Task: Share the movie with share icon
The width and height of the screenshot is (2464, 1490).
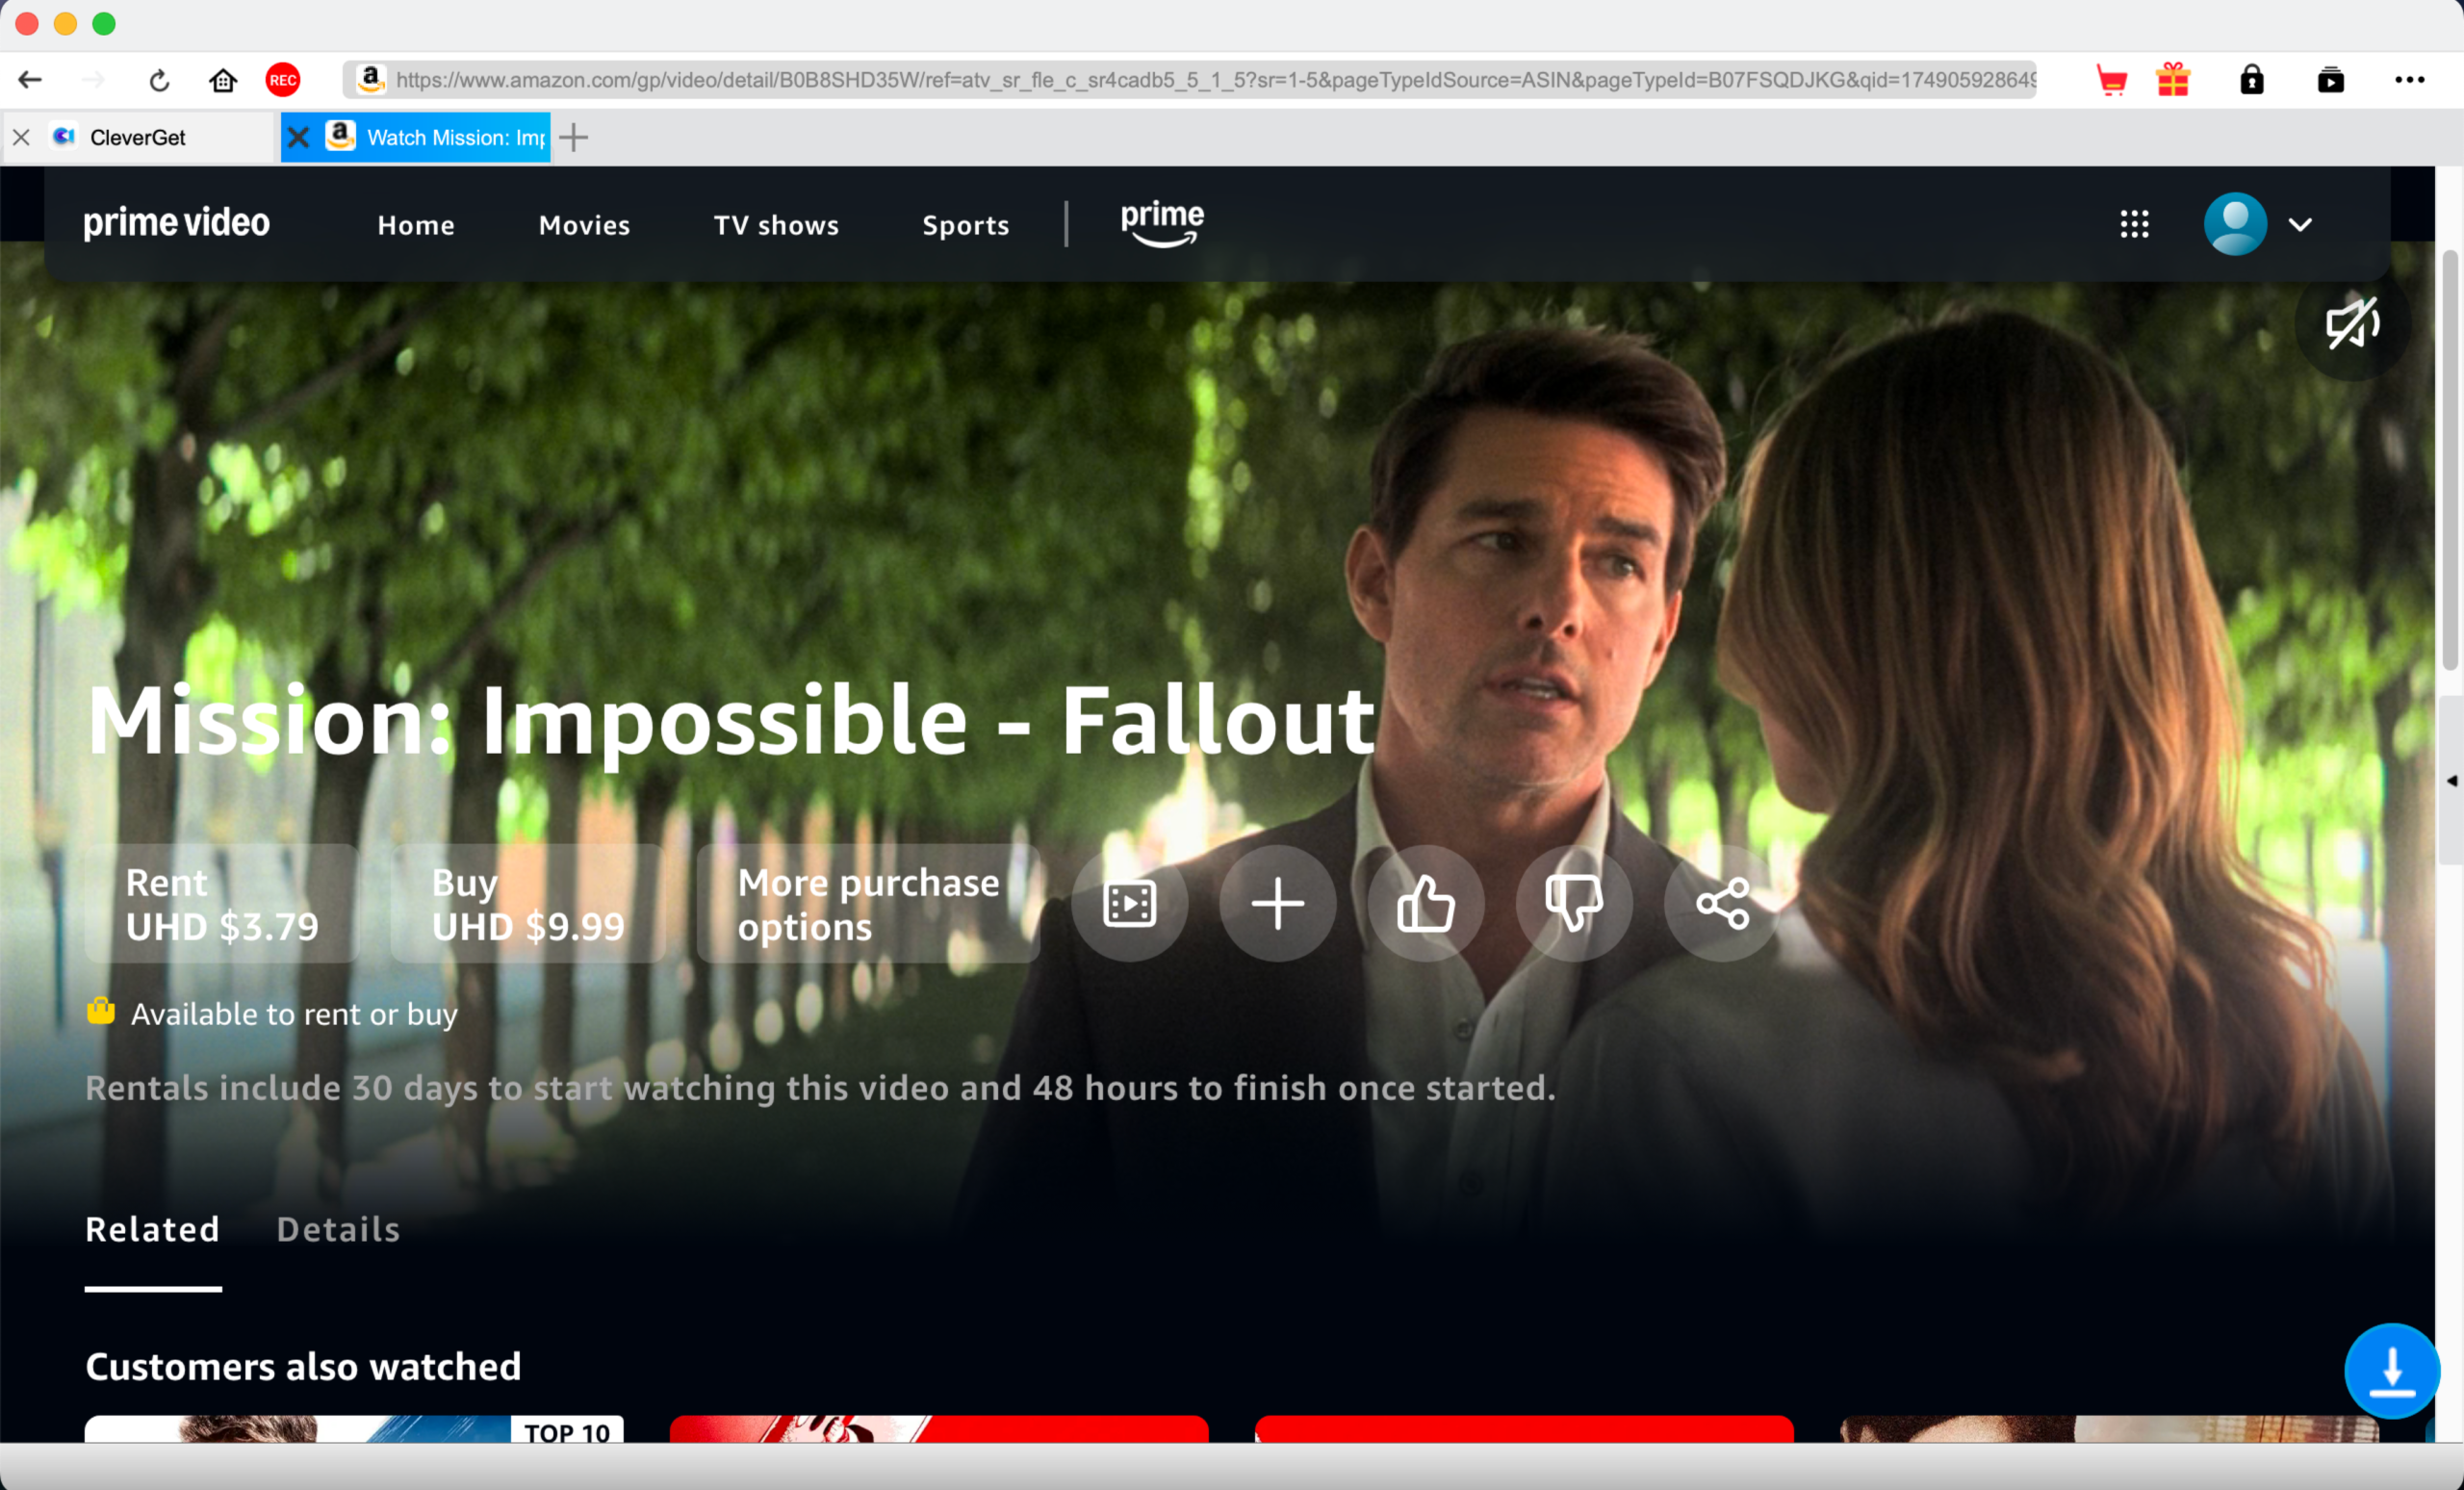Action: pyautogui.click(x=1722, y=904)
